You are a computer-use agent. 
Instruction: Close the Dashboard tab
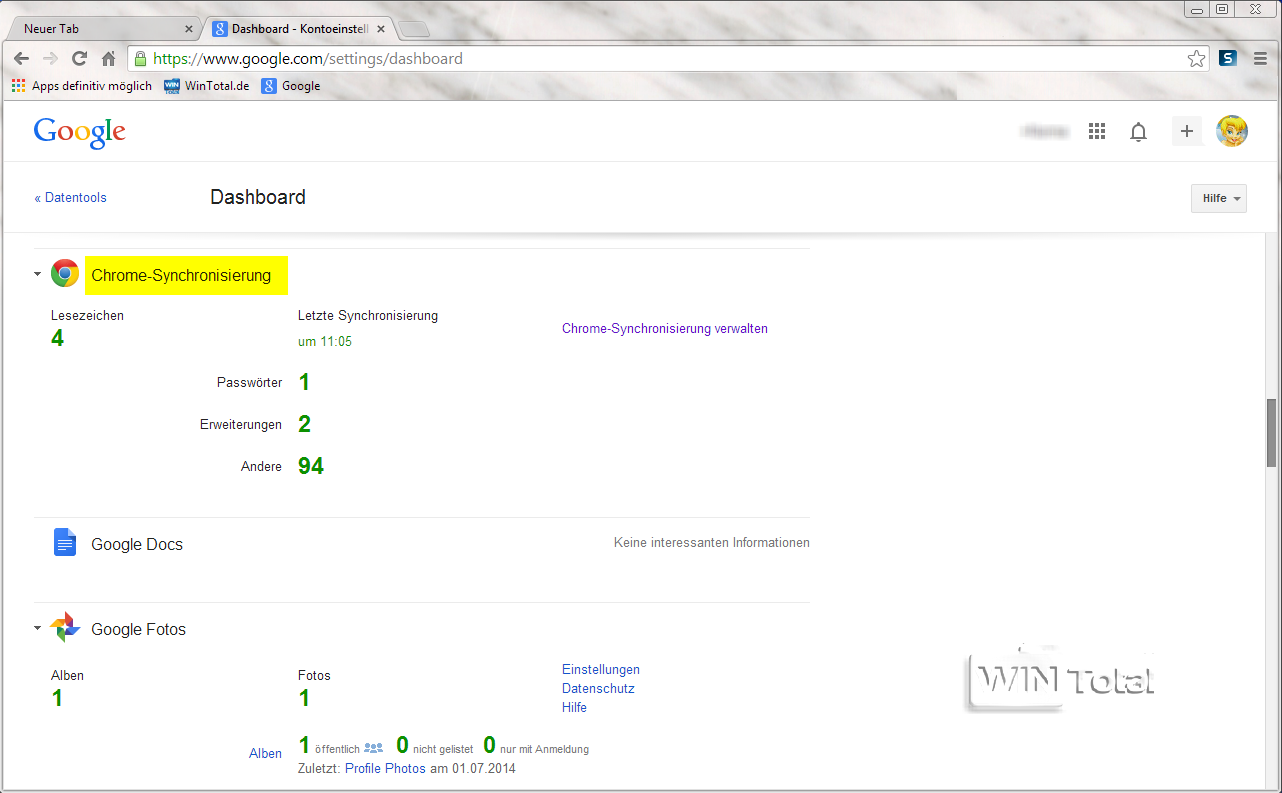380,29
